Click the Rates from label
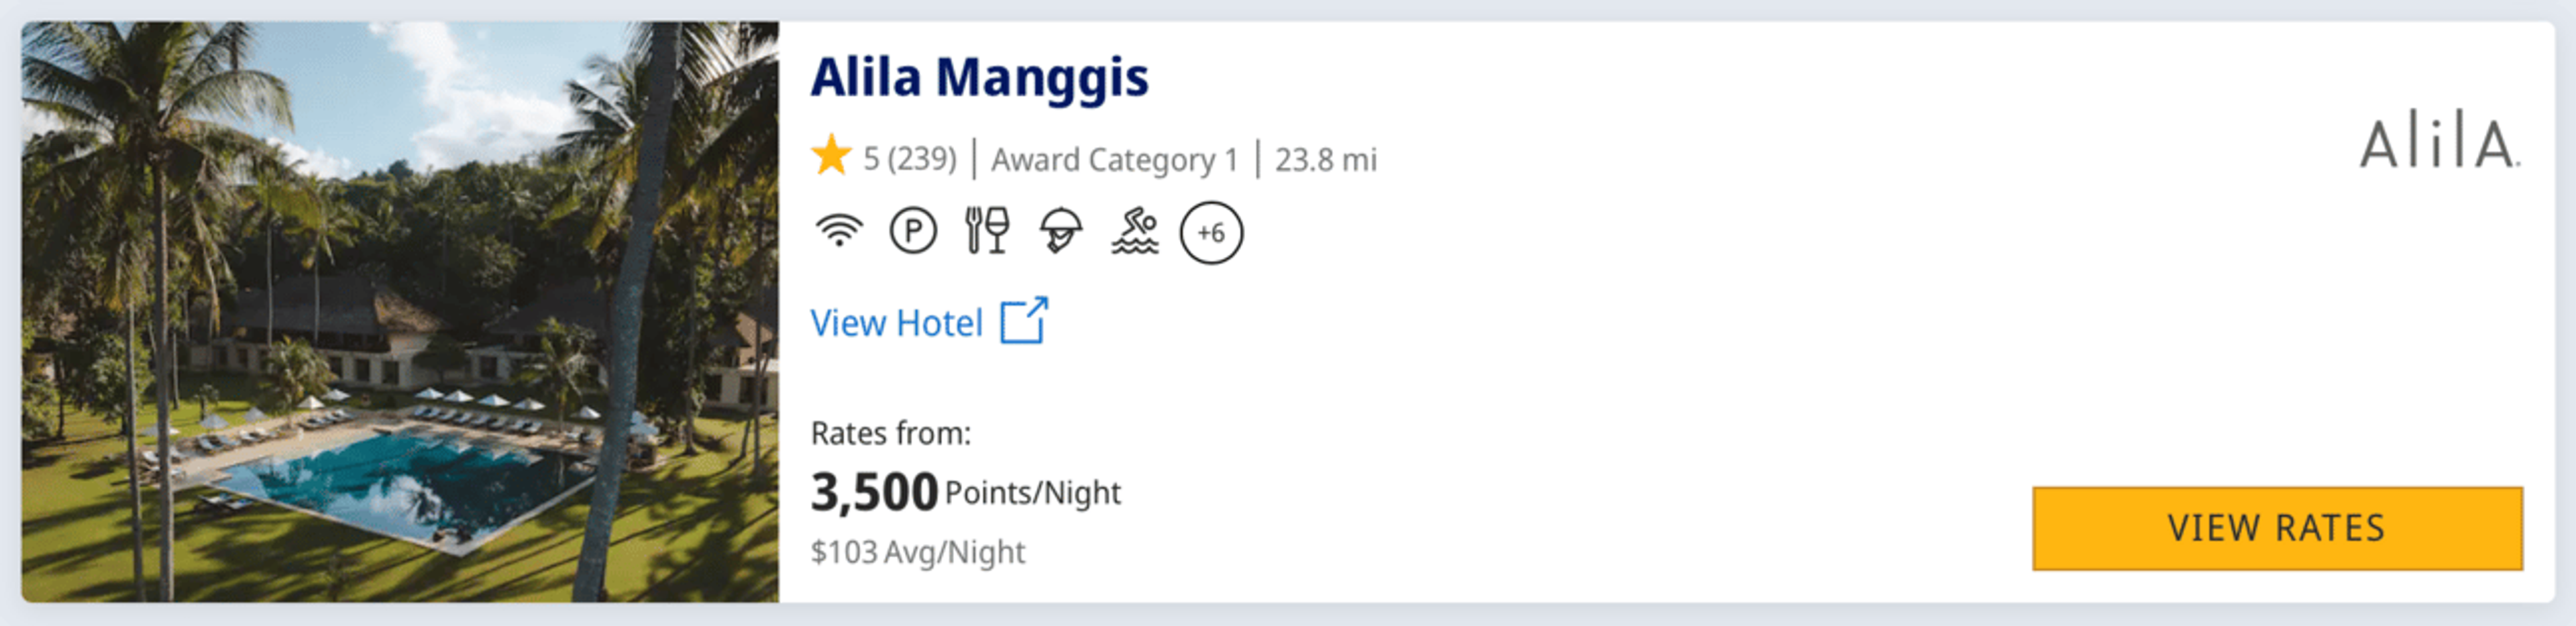 (890, 433)
